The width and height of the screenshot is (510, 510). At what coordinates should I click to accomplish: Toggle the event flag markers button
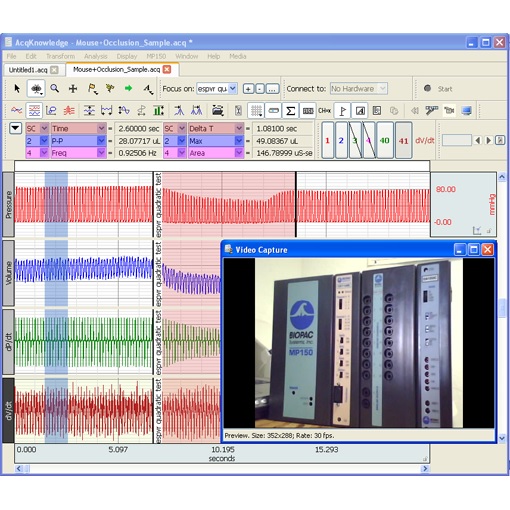[x=342, y=111]
